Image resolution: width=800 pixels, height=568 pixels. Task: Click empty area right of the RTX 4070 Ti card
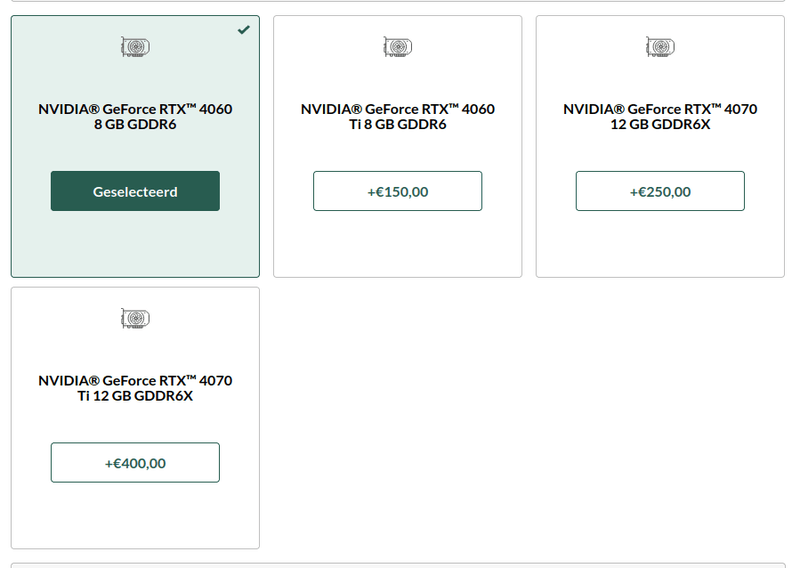520,418
